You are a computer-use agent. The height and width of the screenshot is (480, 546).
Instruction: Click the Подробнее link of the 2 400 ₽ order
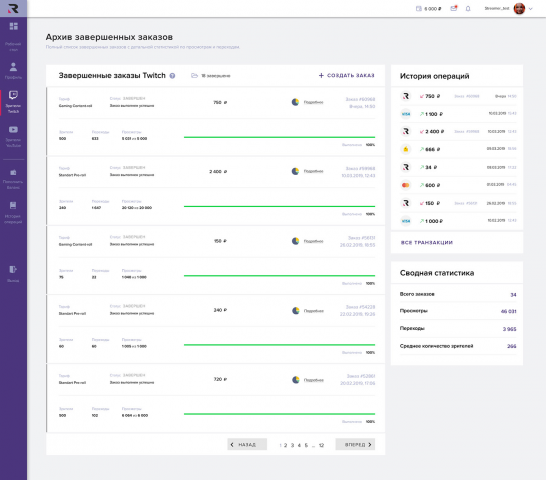click(313, 171)
